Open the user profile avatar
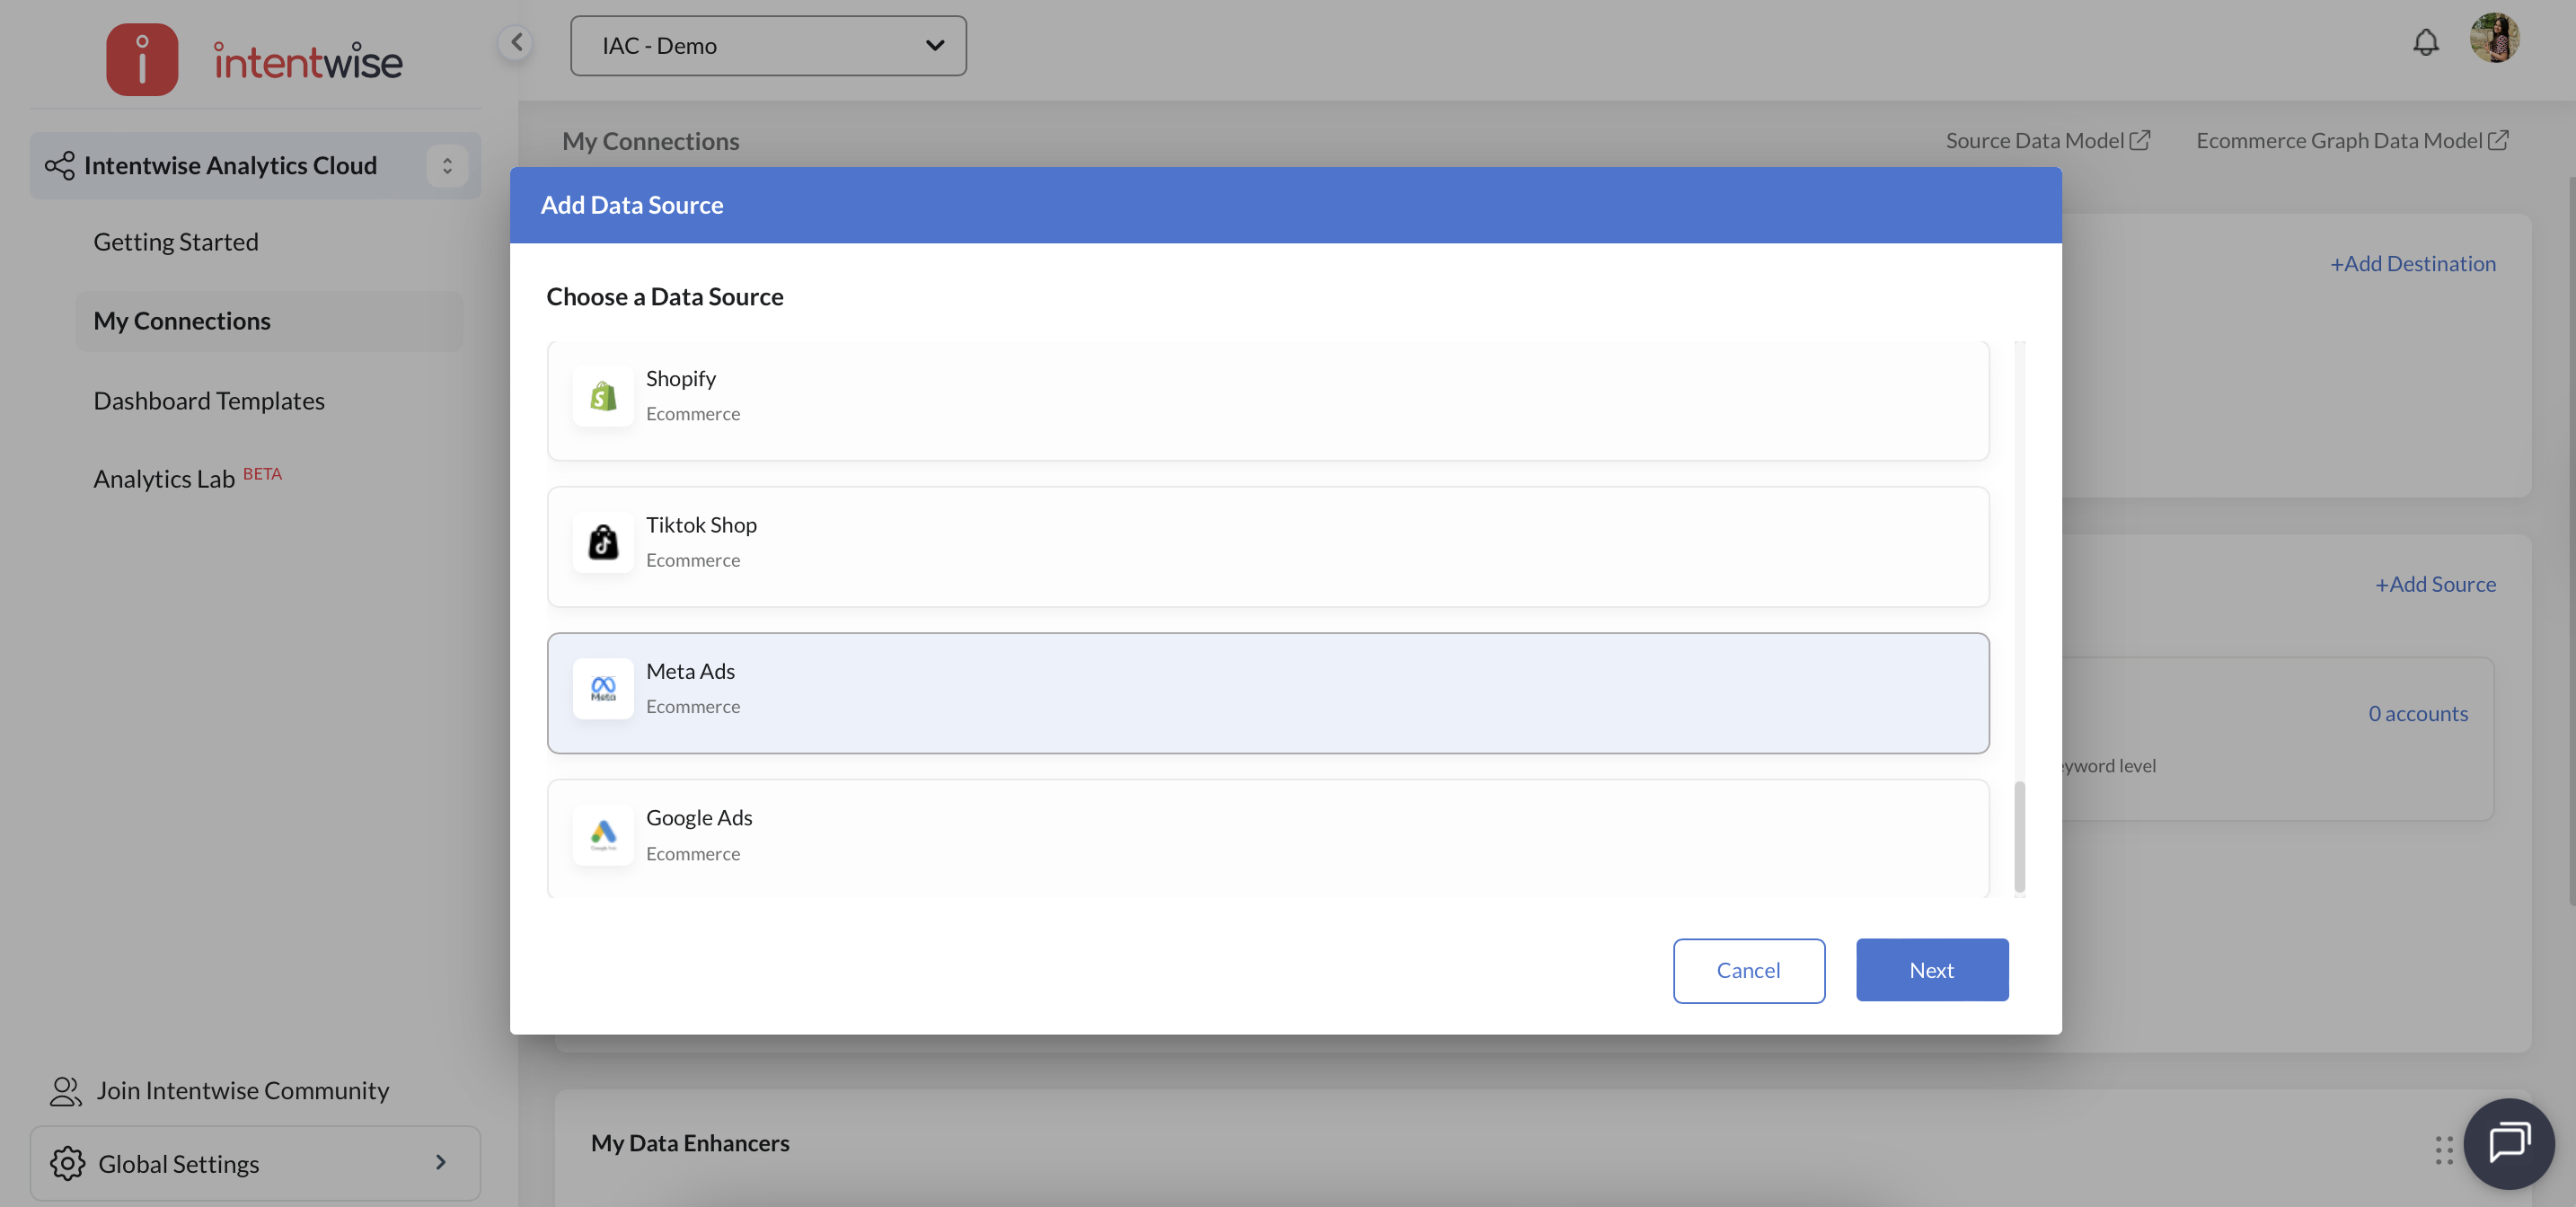Image resolution: width=2576 pixels, height=1207 pixels. [x=2494, y=38]
